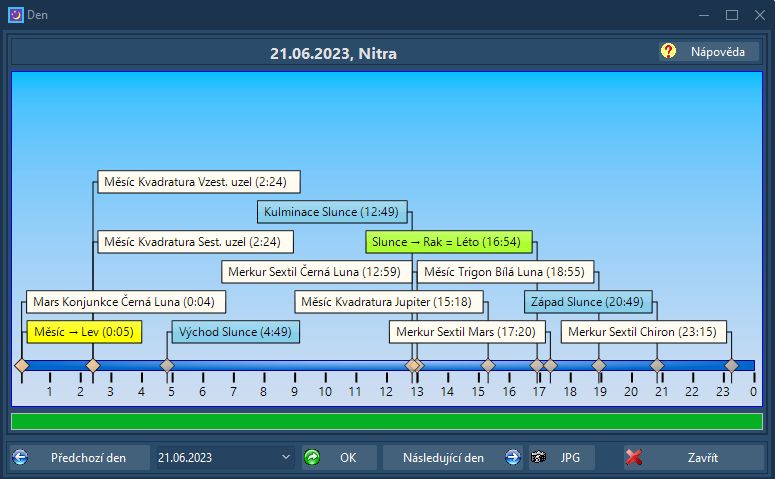The image size is (775, 479).
Task: Click the Východ Slunce (4:49) label
Action: pyautogui.click(x=235, y=332)
